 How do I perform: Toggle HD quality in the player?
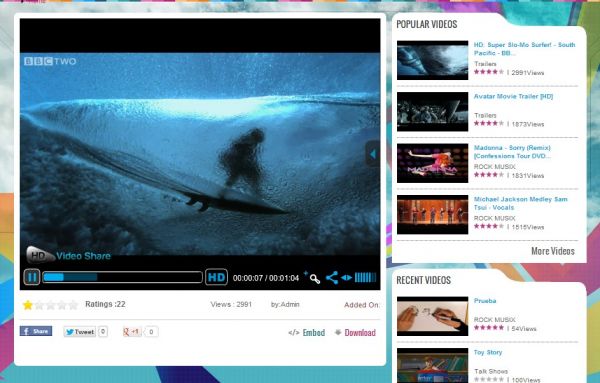click(217, 277)
